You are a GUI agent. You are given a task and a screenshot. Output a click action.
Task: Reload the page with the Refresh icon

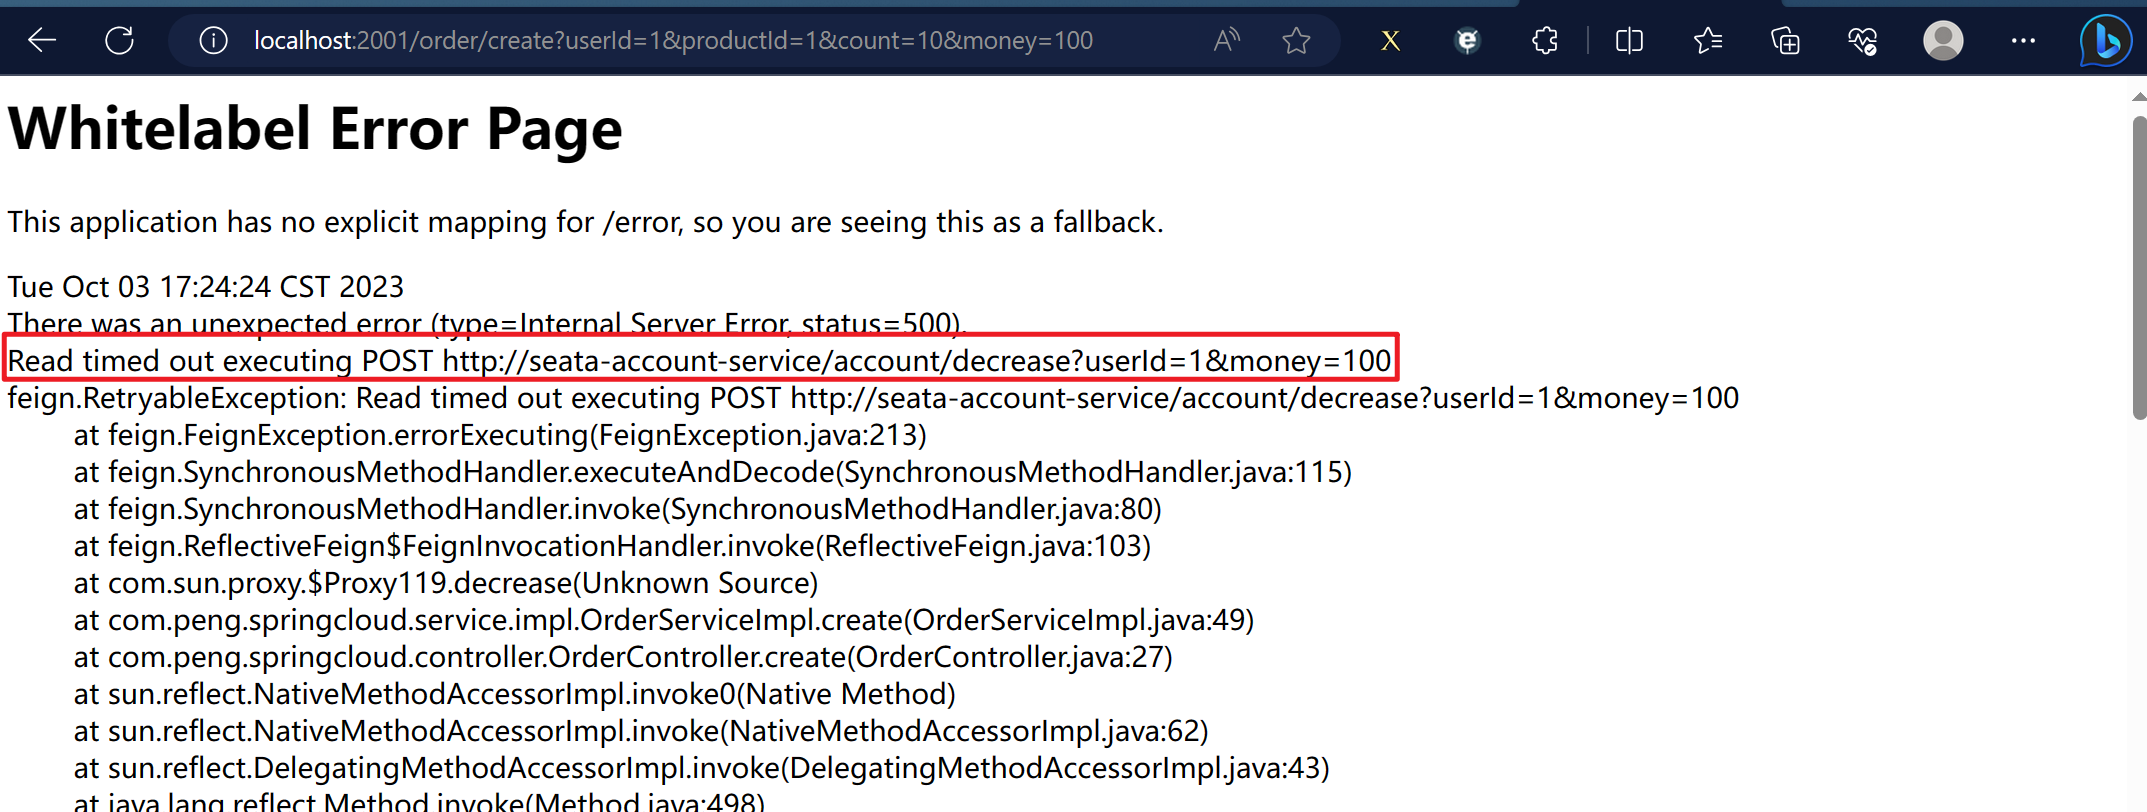pos(120,40)
